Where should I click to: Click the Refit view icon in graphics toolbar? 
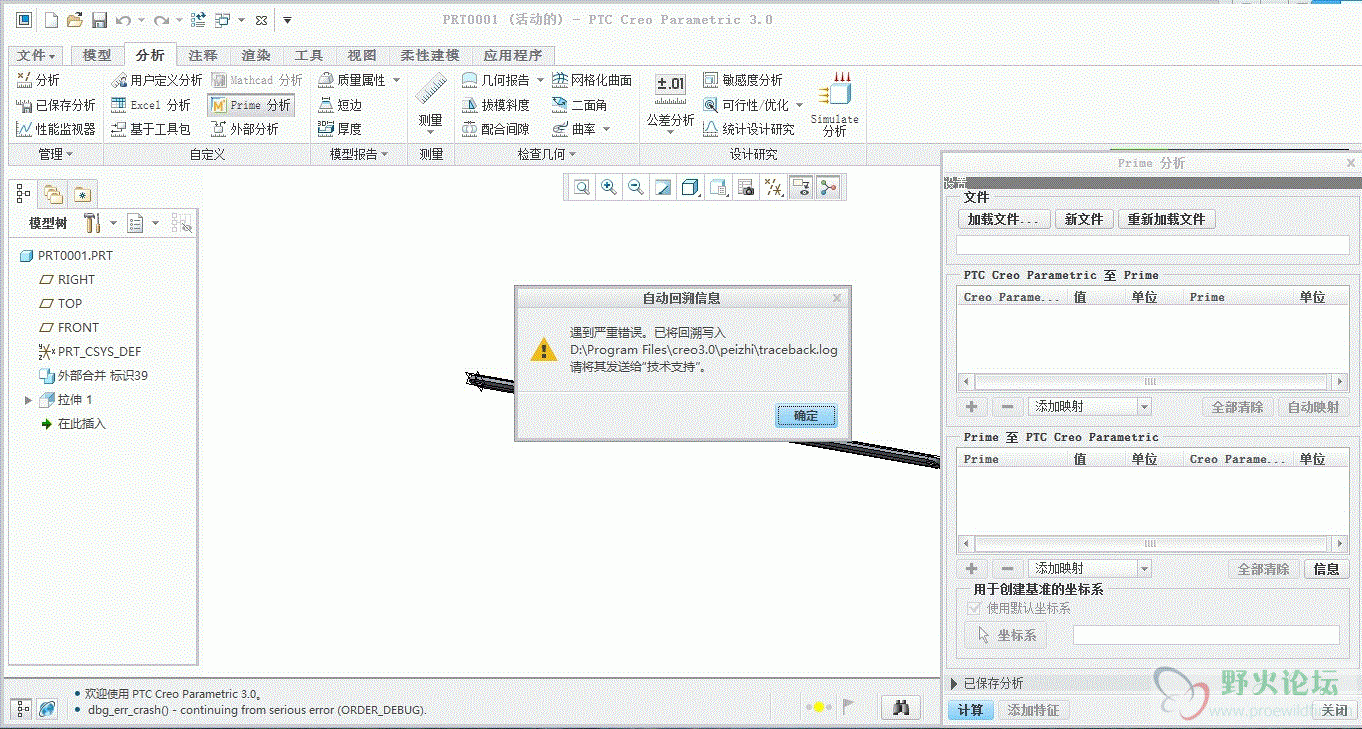[x=581, y=187]
